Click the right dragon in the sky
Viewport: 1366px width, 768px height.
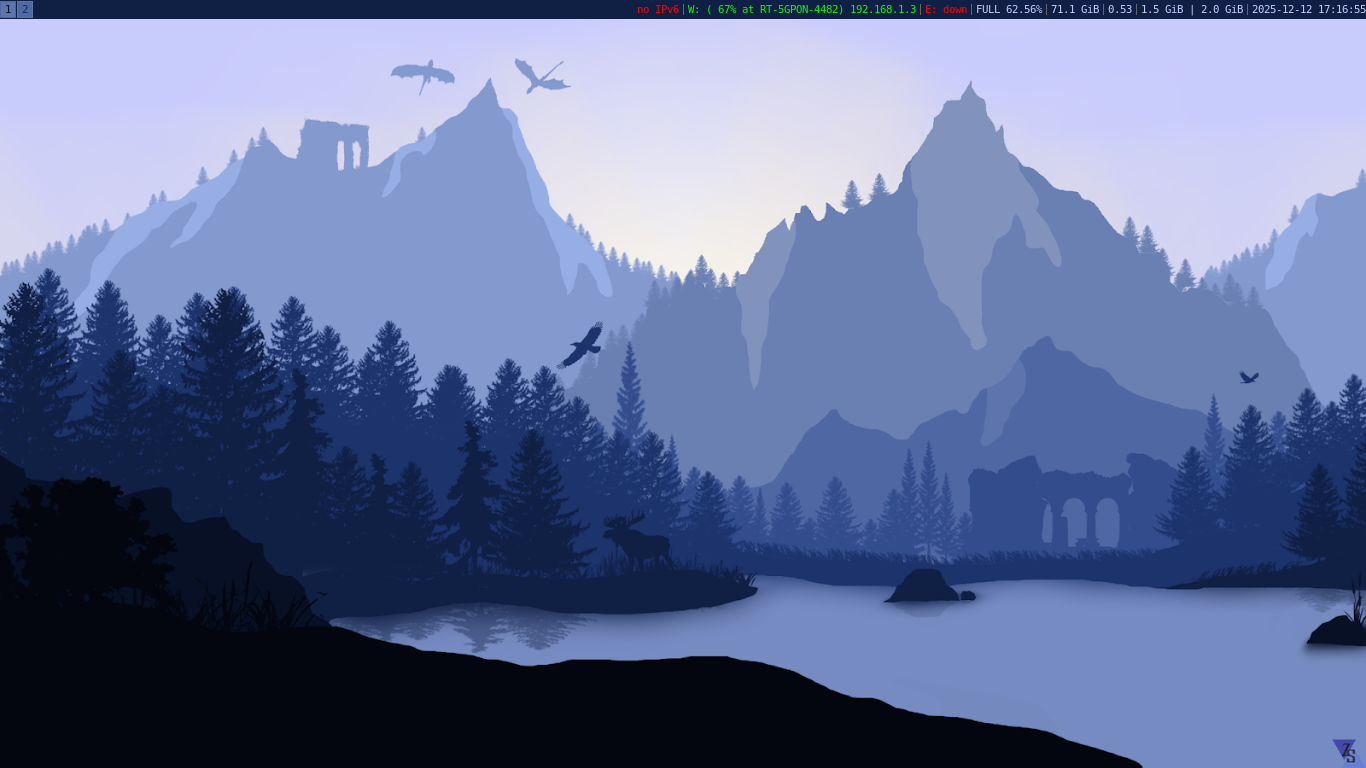tap(540, 77)
